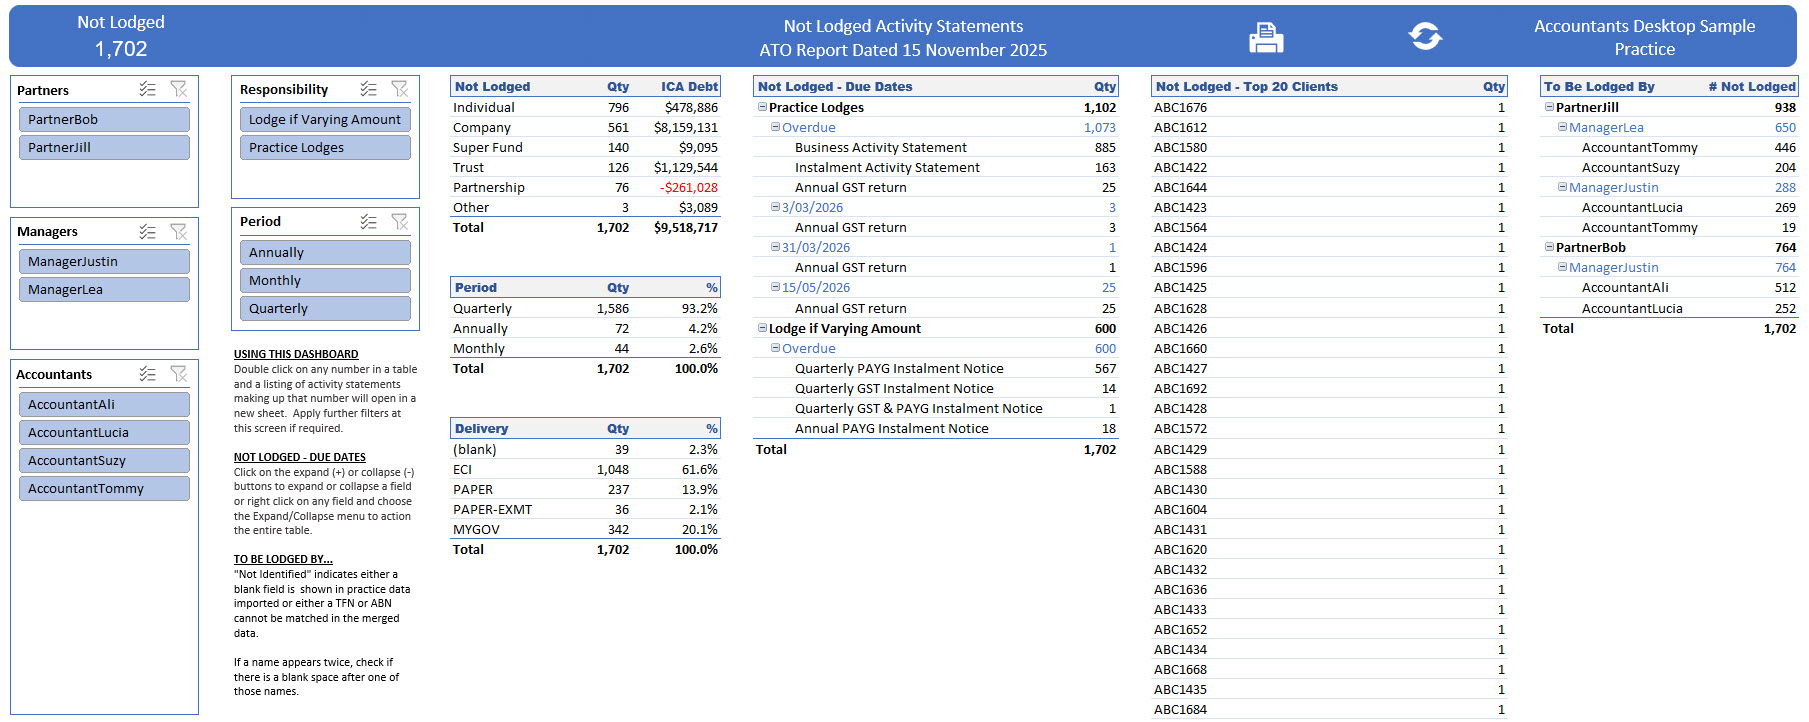Toggle multi-select on Partners slicer
1809x722 pixels.
[148, 89]
